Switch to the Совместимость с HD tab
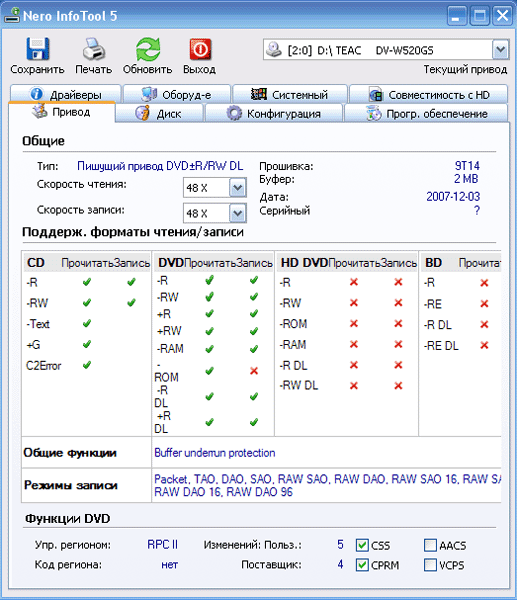The image size is (517, 600). point(429,94)
